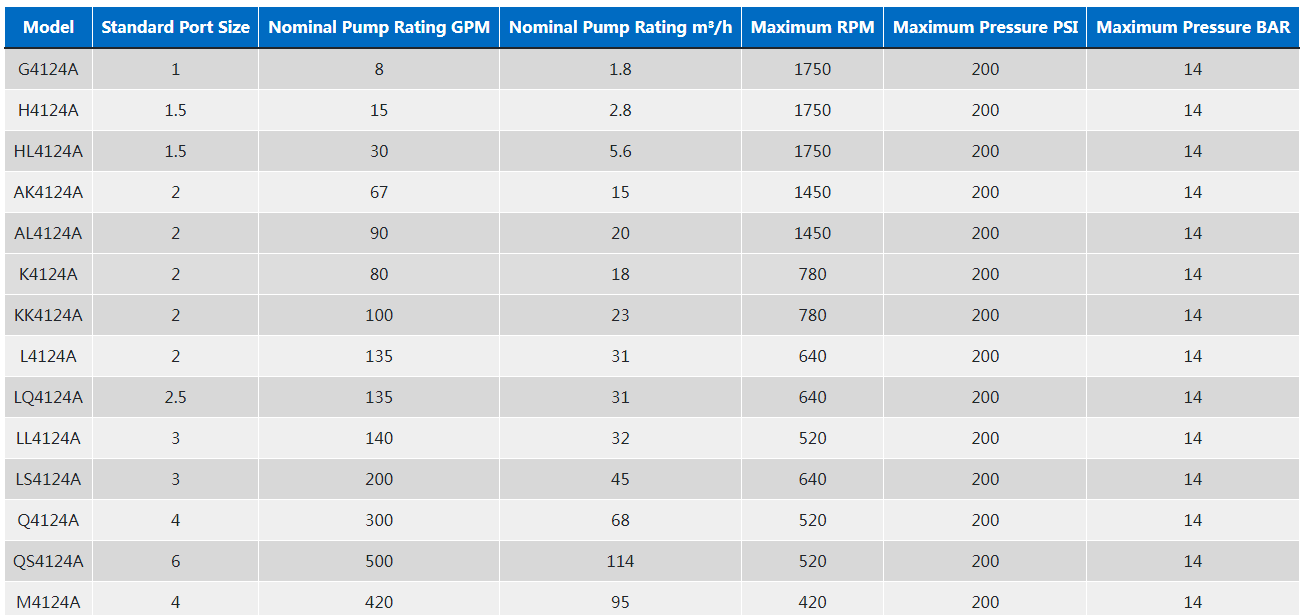Click the QS4124A model cell

click(48, 561)
